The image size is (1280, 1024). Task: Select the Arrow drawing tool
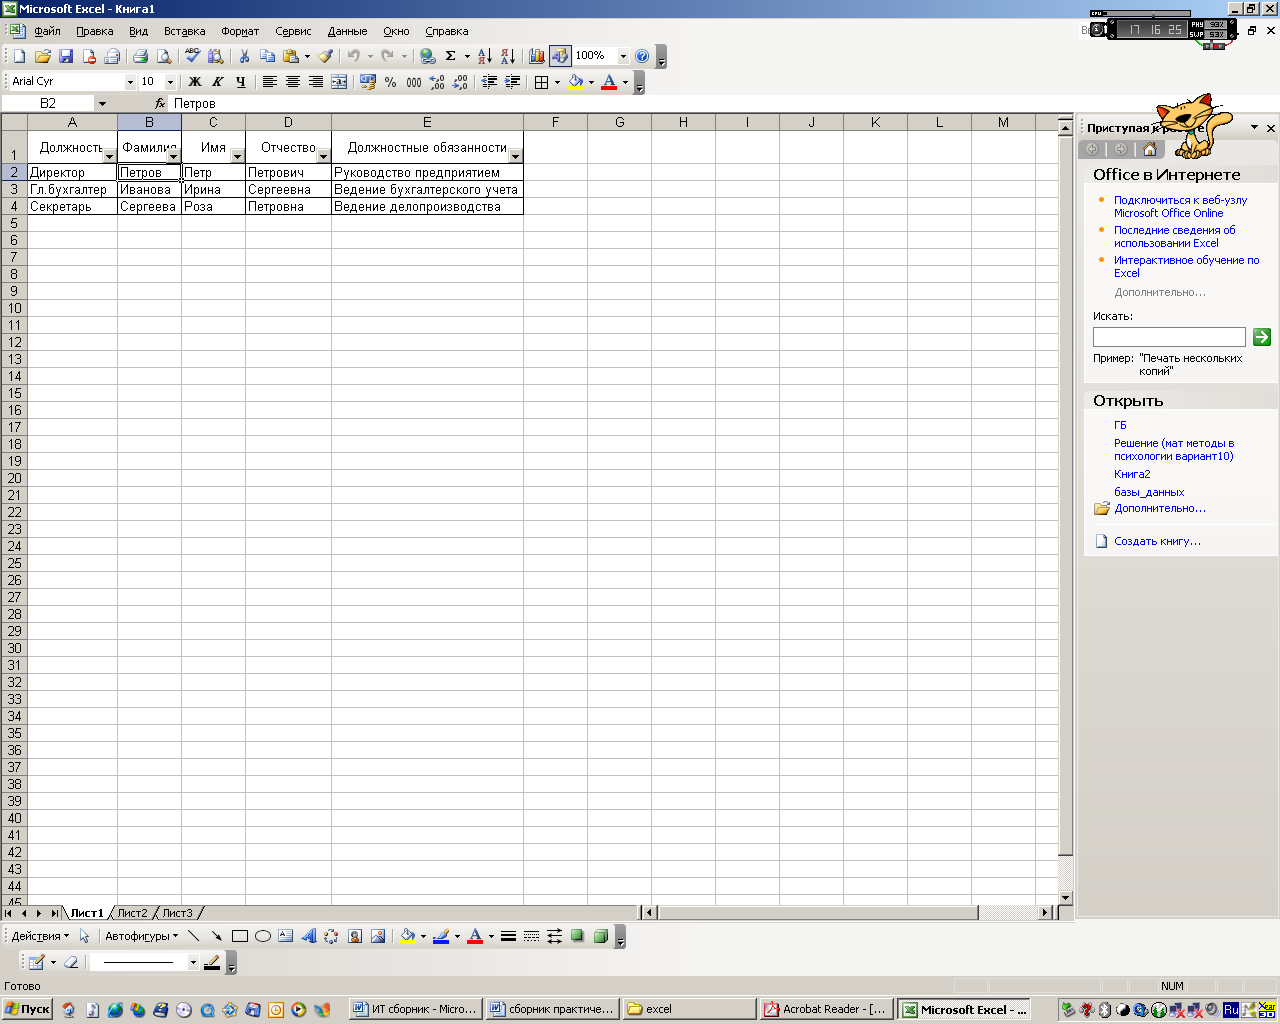click(x=216, y=936)
